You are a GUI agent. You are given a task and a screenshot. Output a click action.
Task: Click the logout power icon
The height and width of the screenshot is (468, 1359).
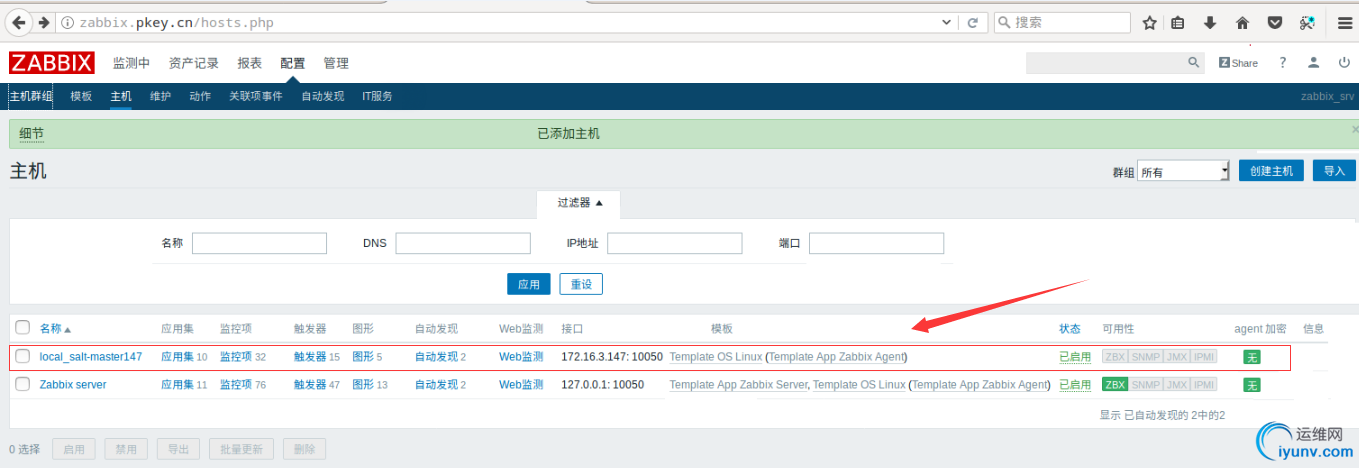pos(1344,62)
